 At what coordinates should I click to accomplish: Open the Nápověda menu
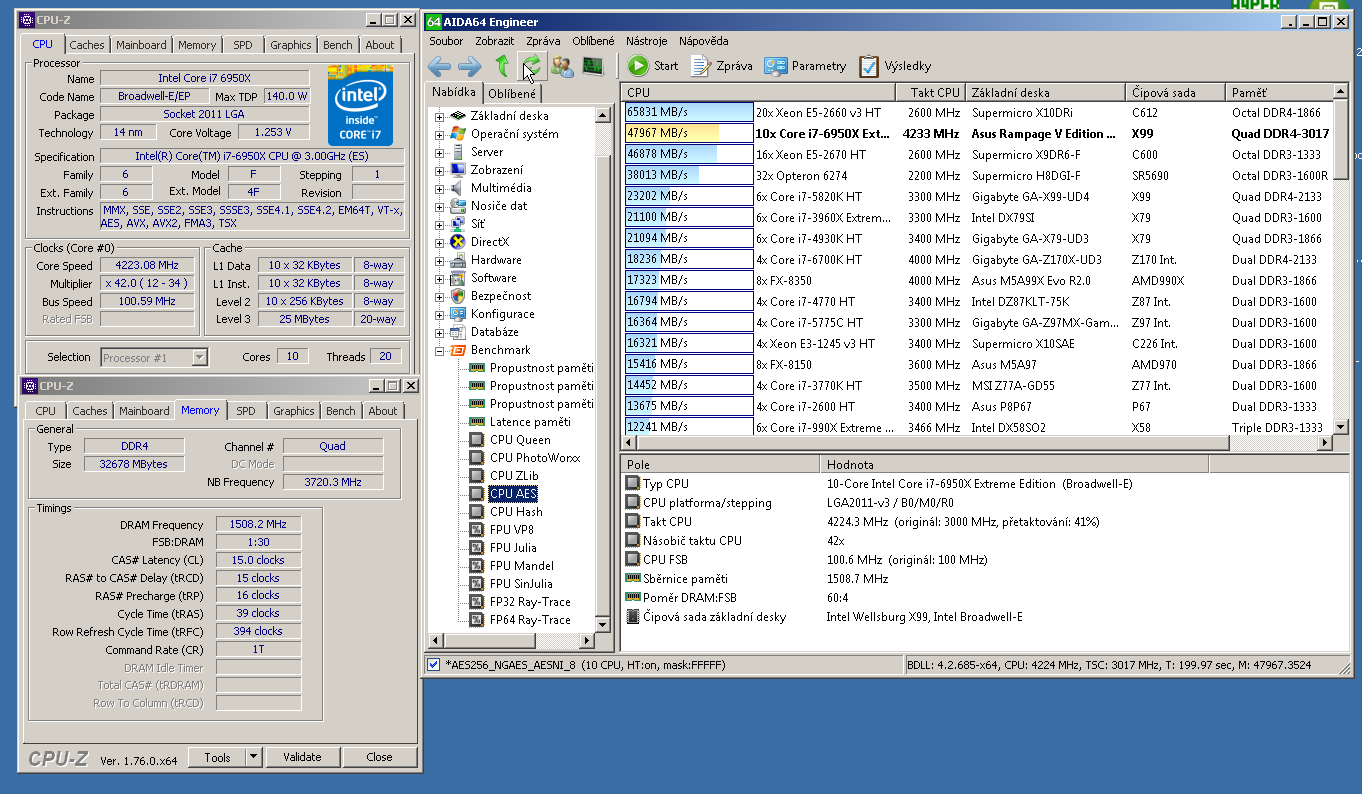pyautogui.click(x=703, y=41)
